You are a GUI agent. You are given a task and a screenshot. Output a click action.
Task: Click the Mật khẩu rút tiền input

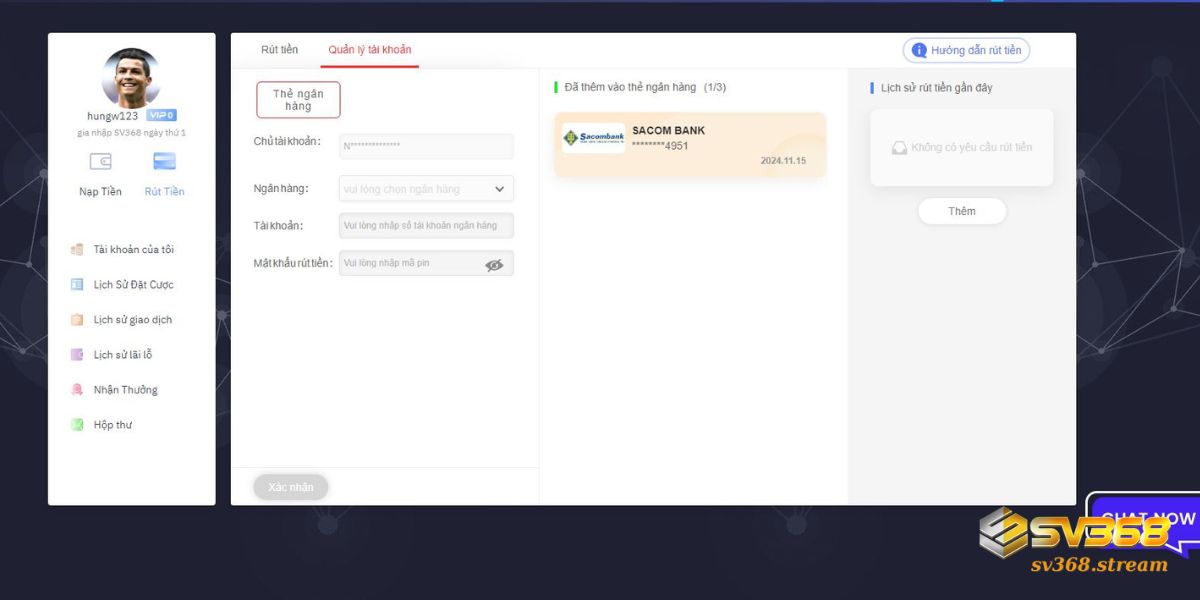click(426, 263)
